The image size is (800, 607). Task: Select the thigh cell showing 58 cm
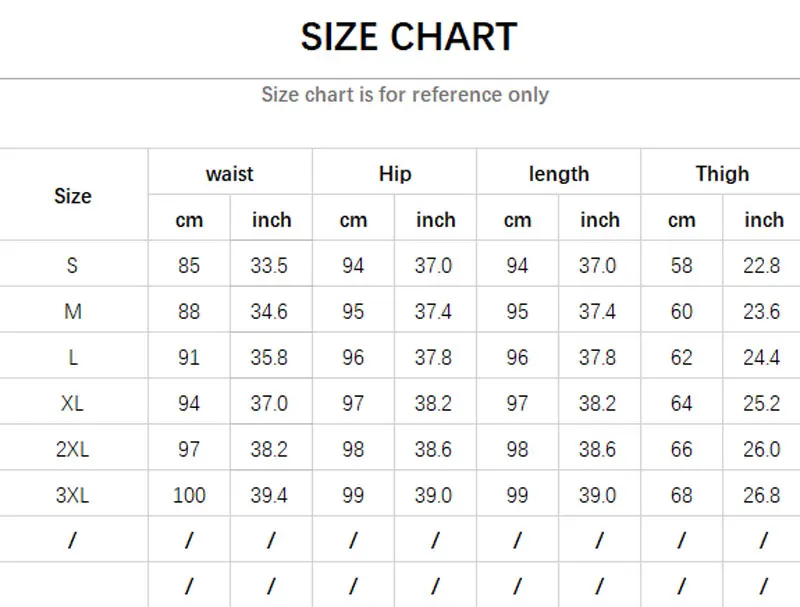click(x=681, y=266)
